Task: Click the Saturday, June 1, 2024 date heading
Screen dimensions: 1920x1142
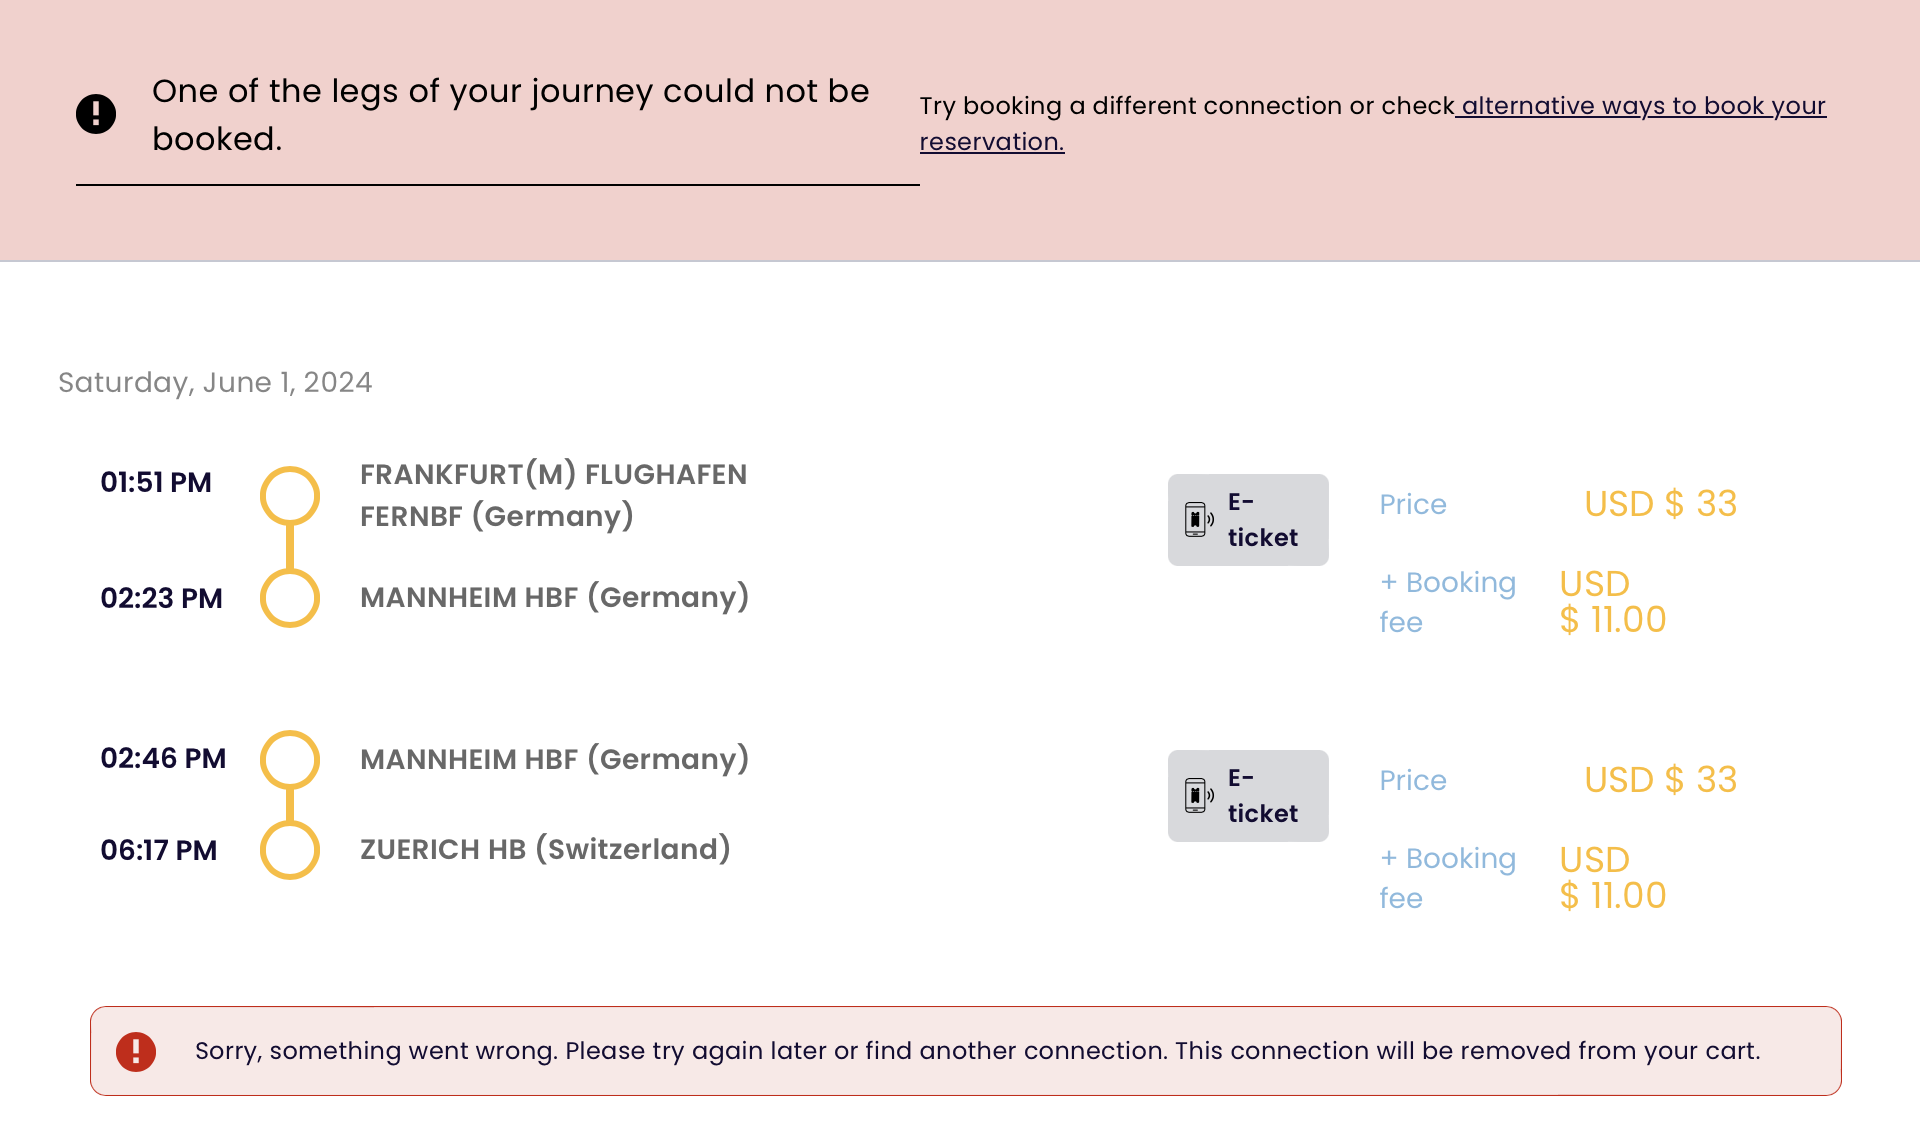Action: click(x=215, y=382)
